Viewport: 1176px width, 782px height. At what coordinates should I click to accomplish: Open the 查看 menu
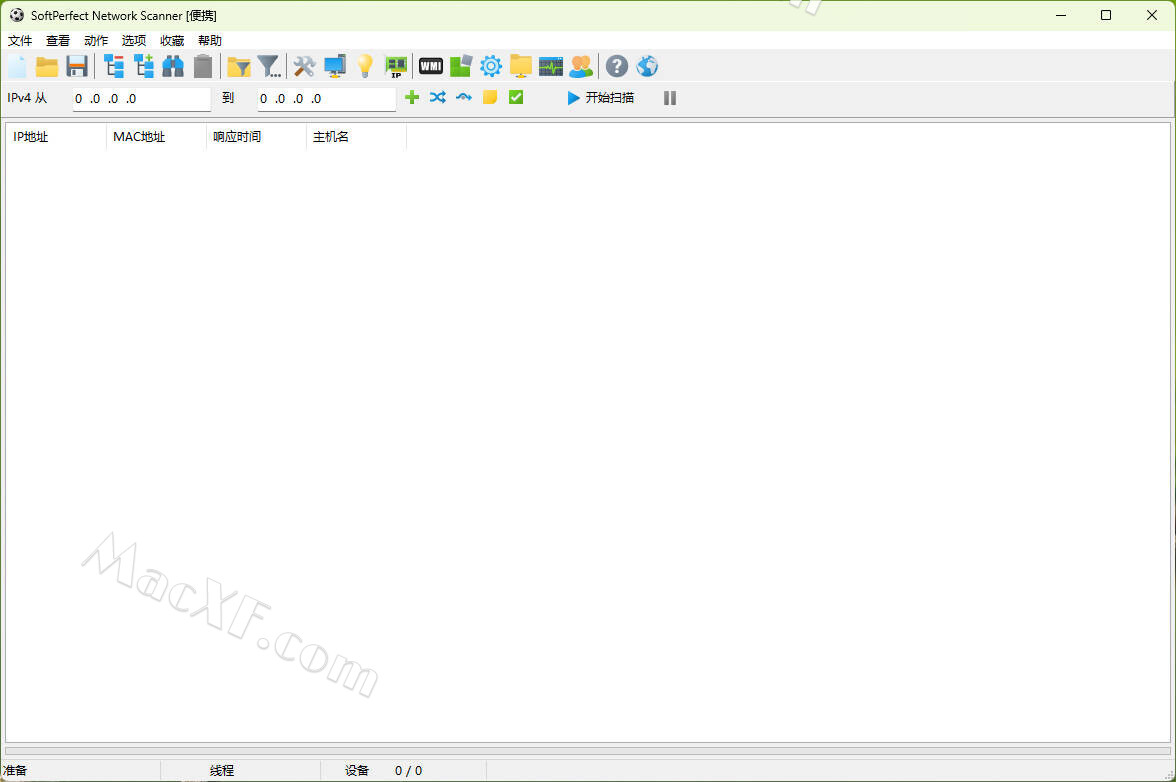pyautogui.click(x=58, y=40)
